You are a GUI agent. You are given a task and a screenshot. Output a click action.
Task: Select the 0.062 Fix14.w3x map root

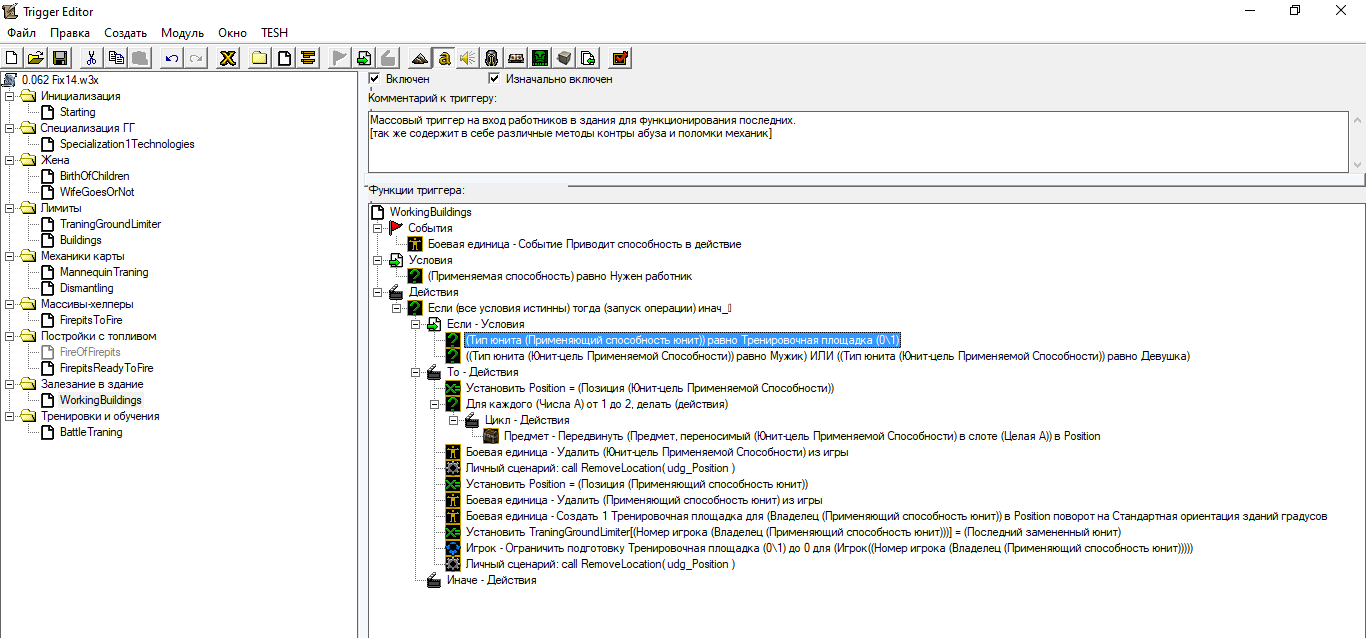tap(59, 80)
